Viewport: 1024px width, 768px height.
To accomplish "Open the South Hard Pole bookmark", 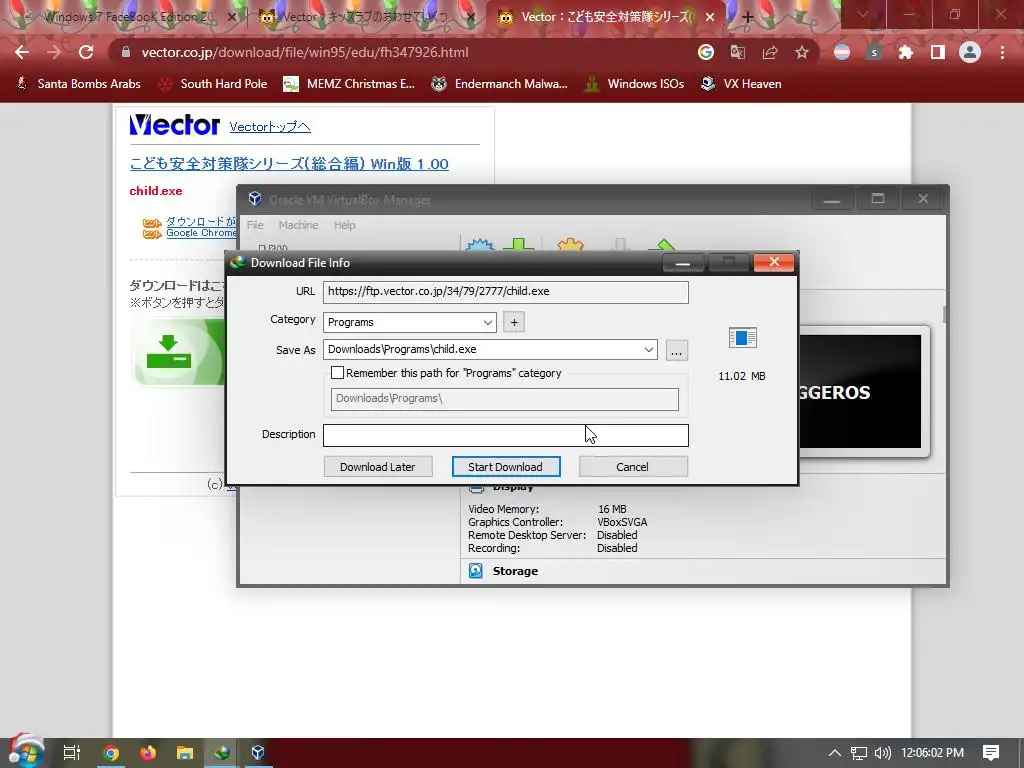I will coord(214,84).
